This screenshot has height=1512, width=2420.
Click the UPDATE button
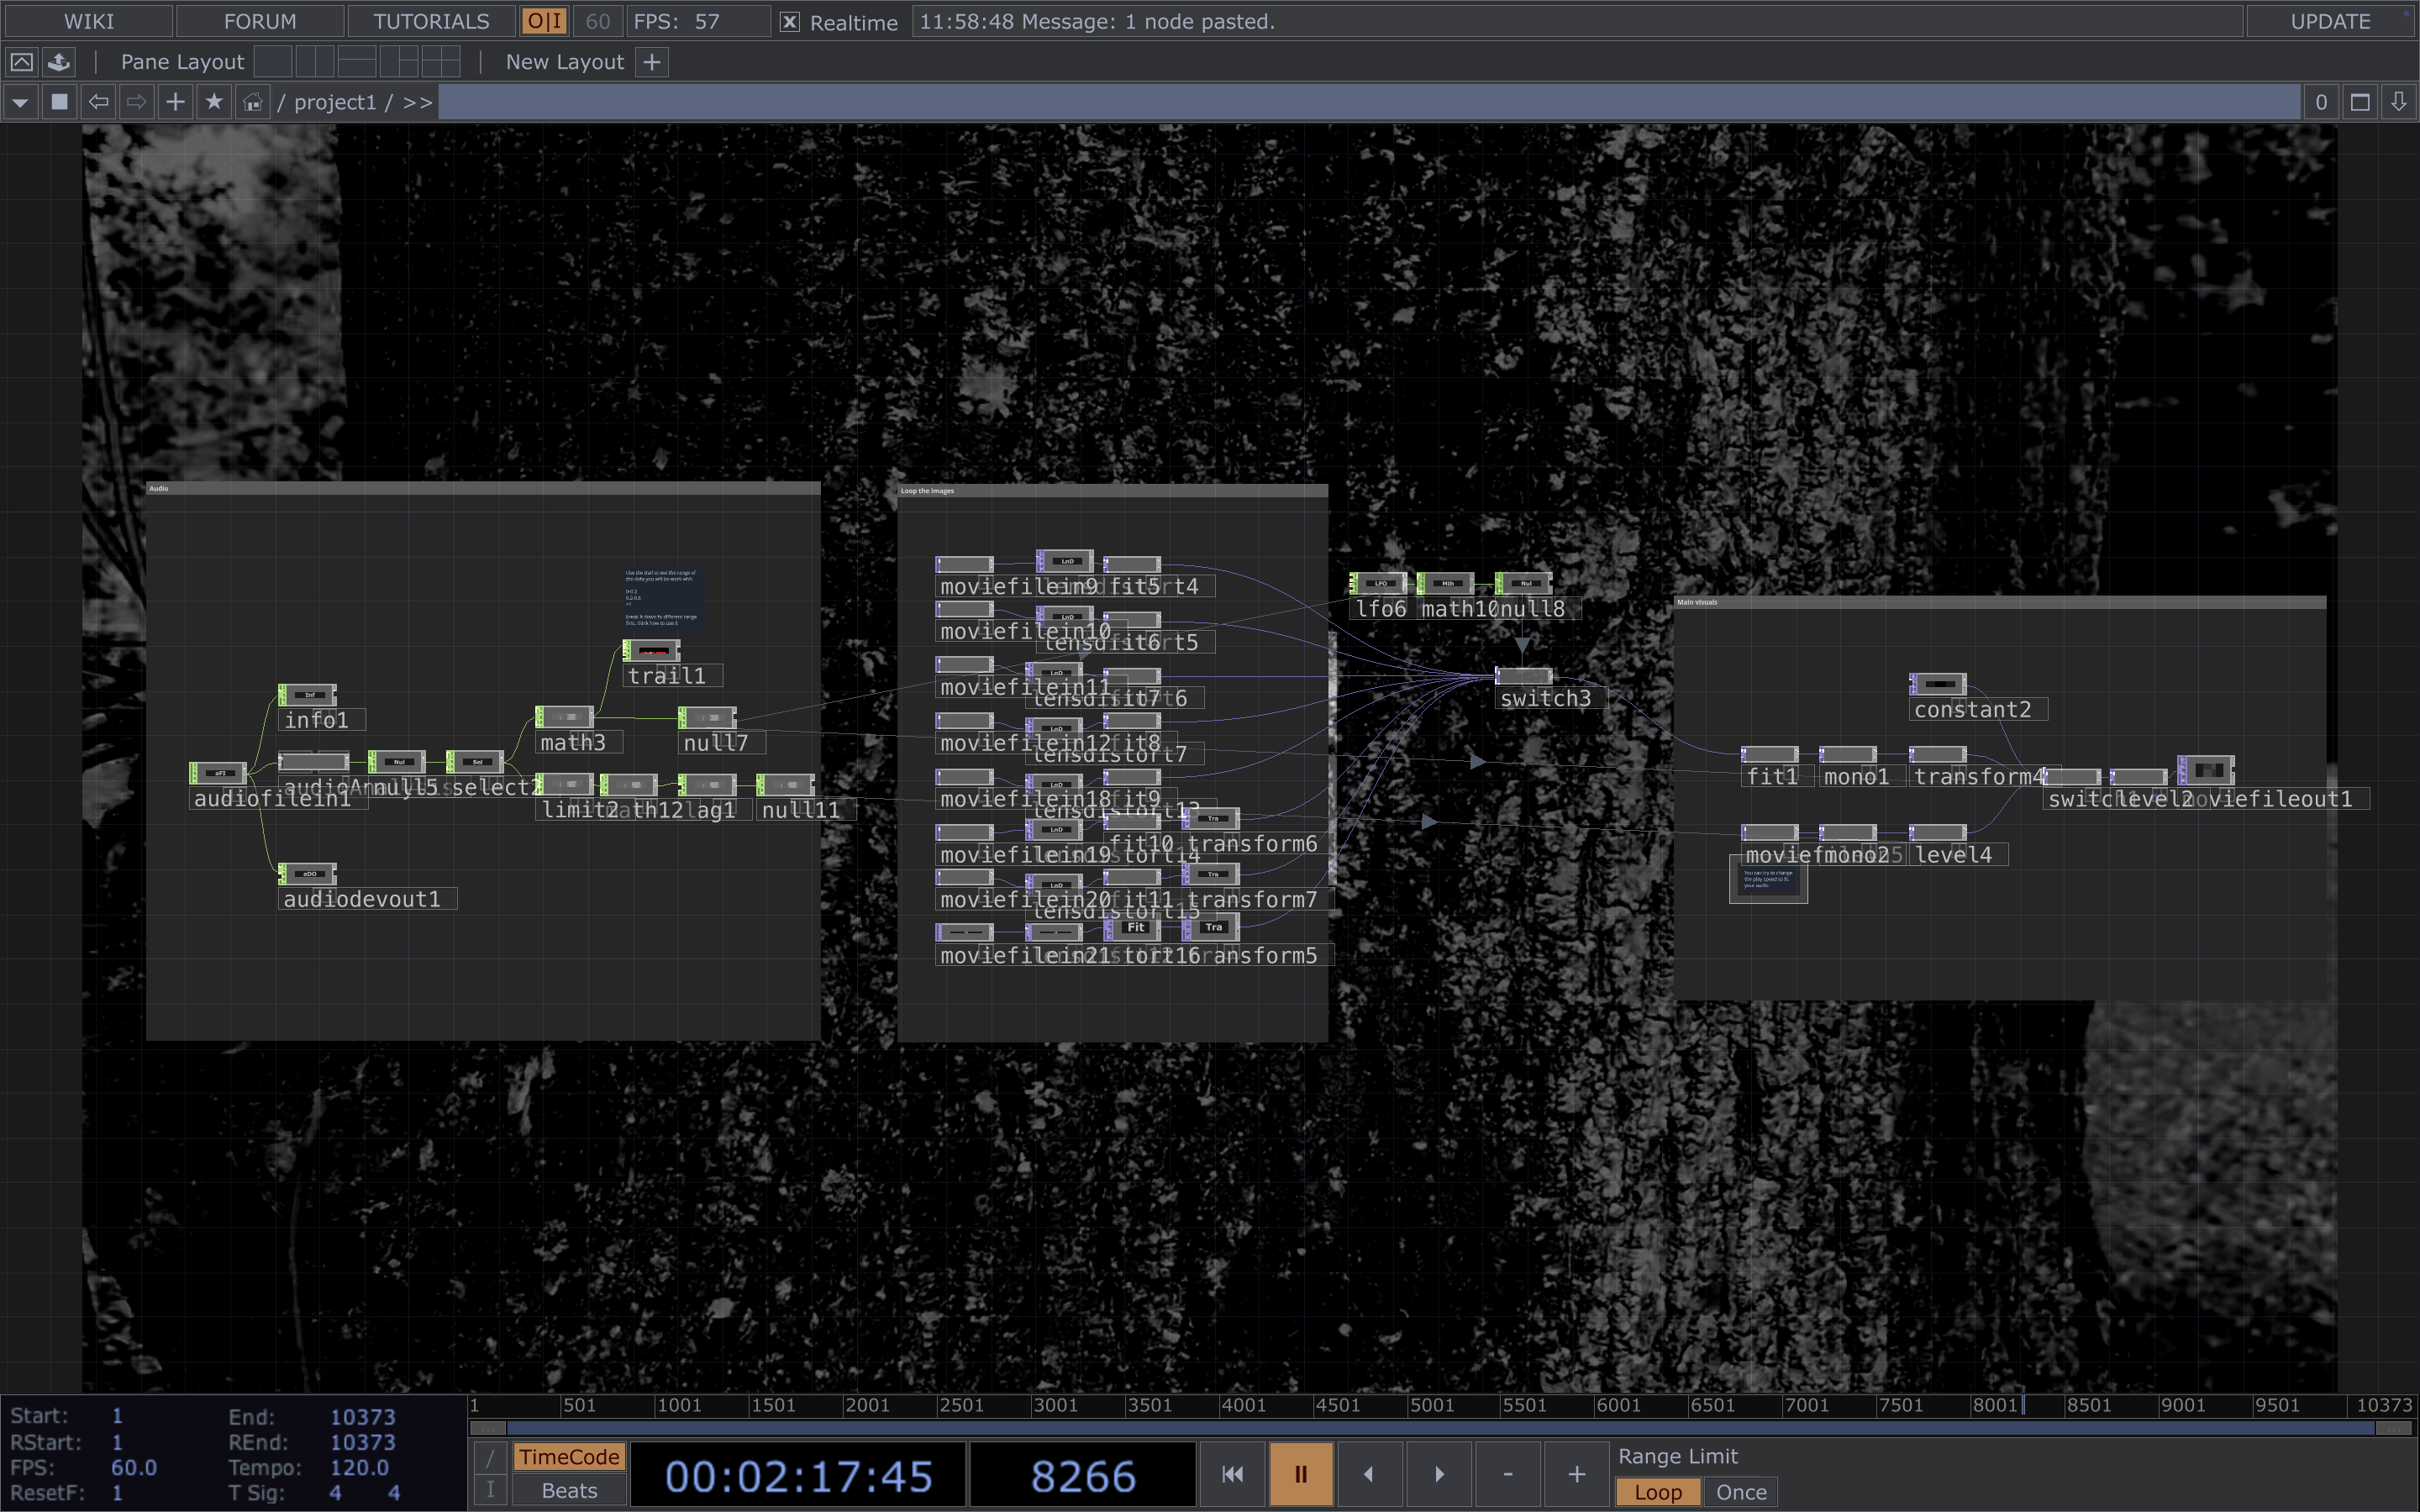[2330, 21]
